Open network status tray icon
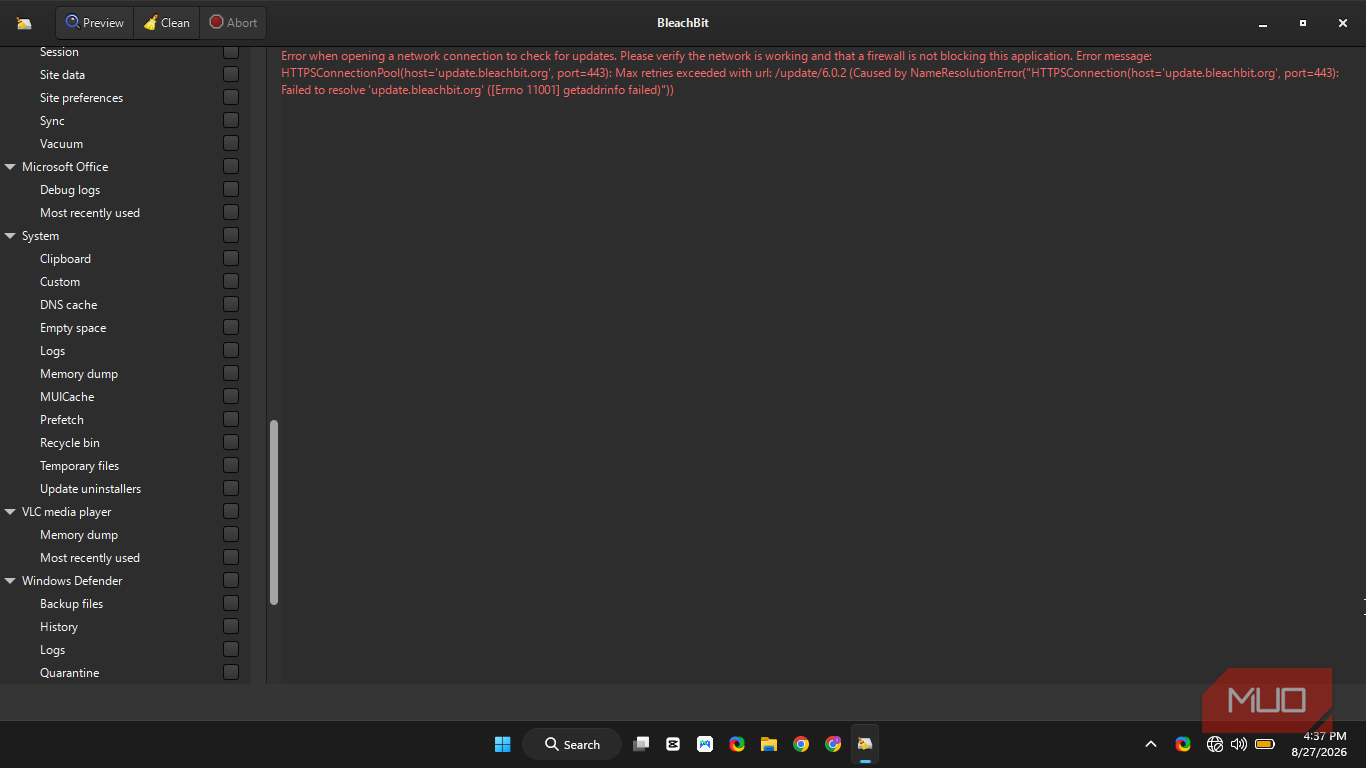The image size is (1366, 768). coord(1215,744)
